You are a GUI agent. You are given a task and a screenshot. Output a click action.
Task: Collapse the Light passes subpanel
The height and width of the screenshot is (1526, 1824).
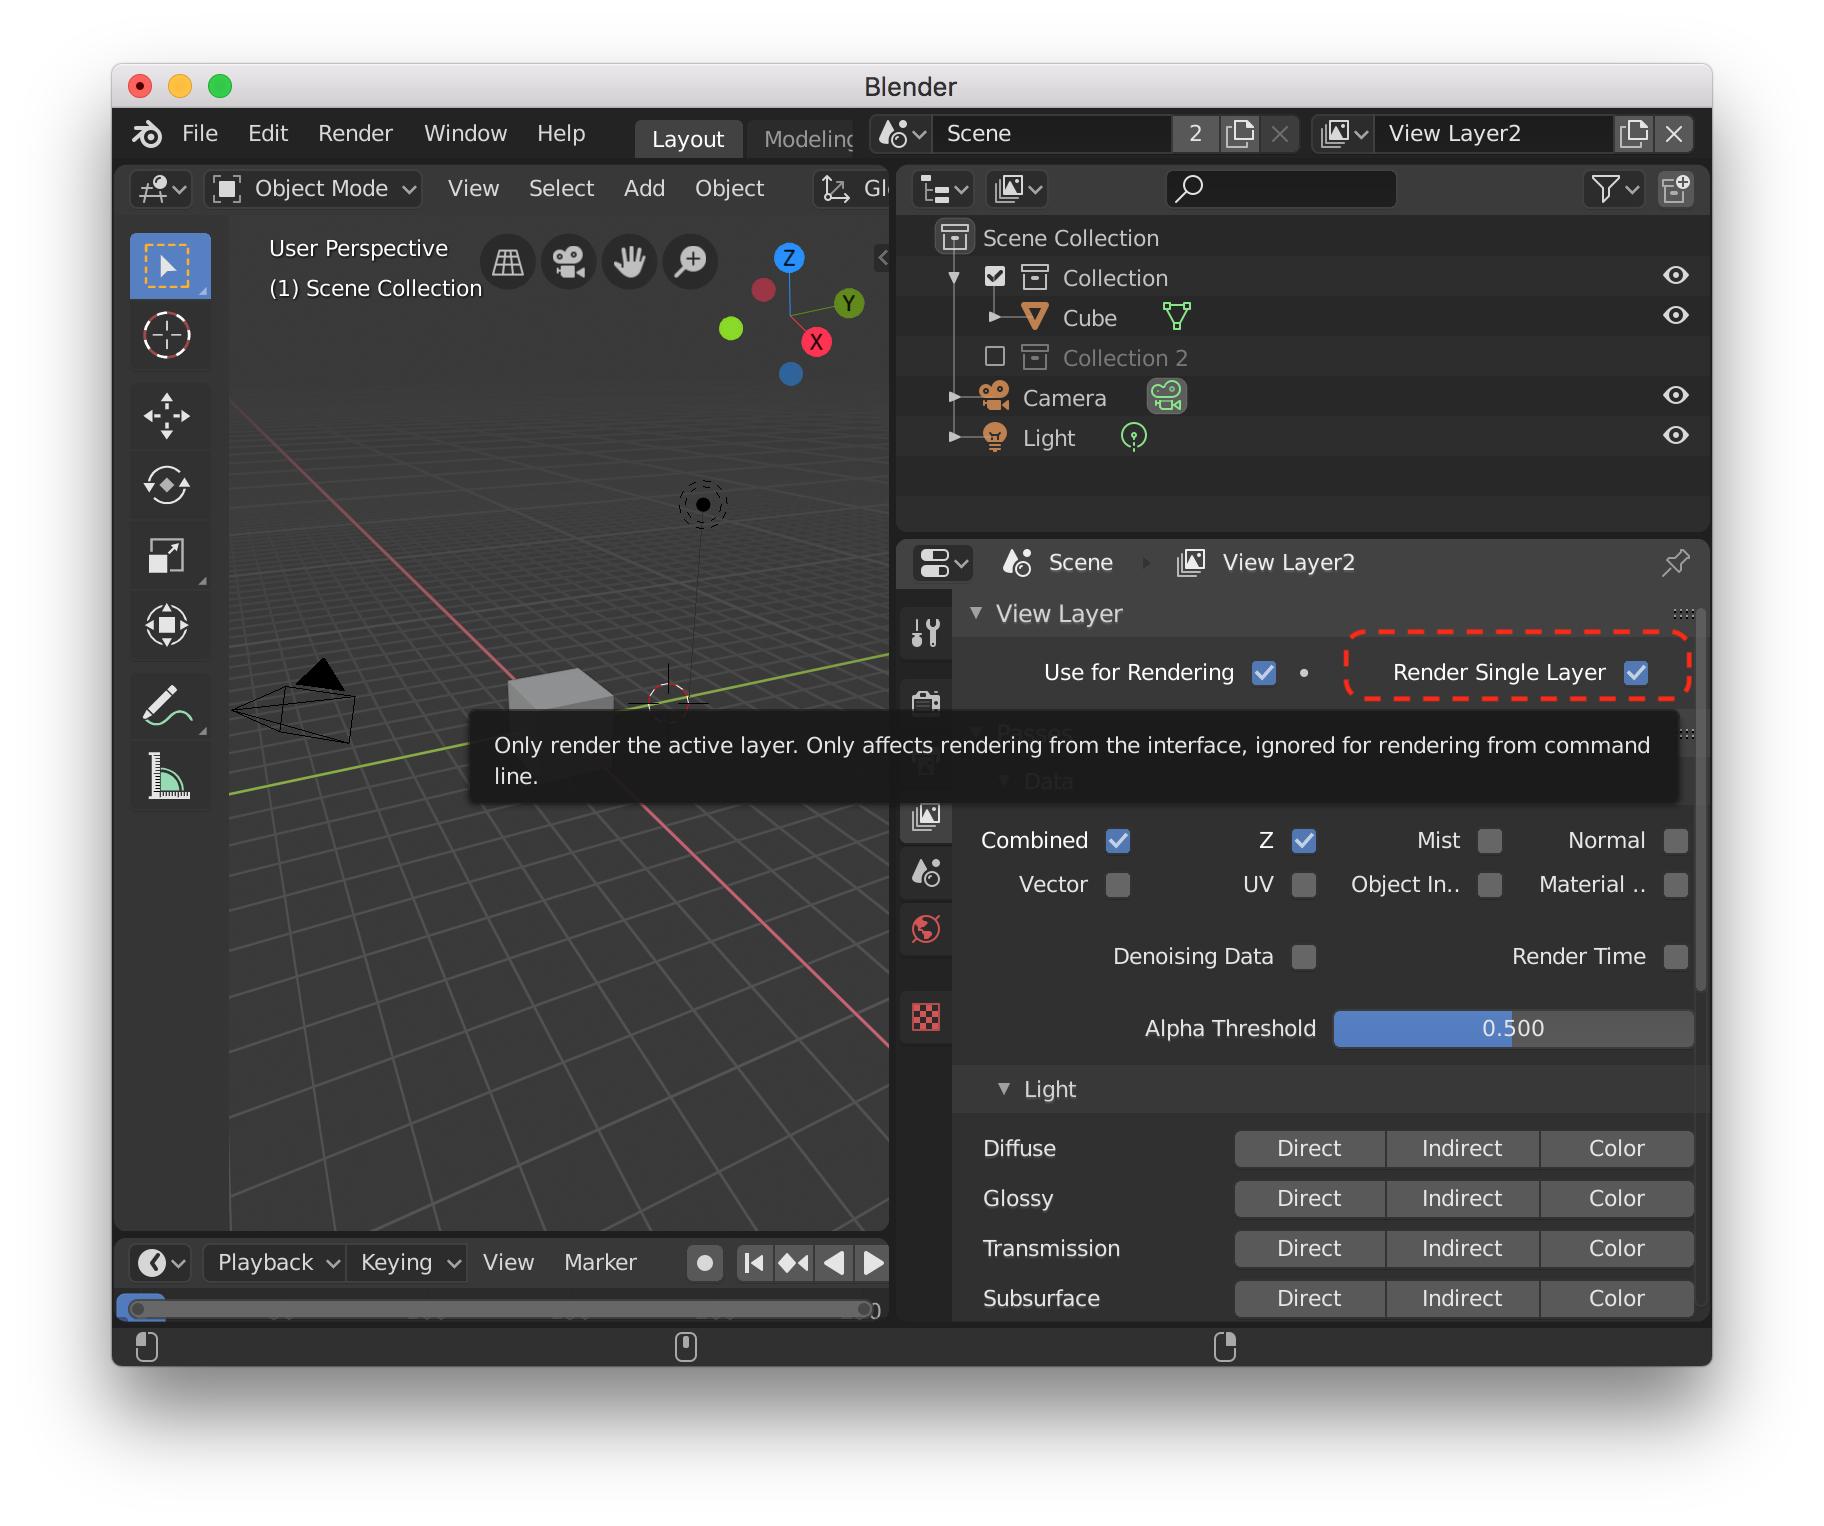pos(1004,1089)
